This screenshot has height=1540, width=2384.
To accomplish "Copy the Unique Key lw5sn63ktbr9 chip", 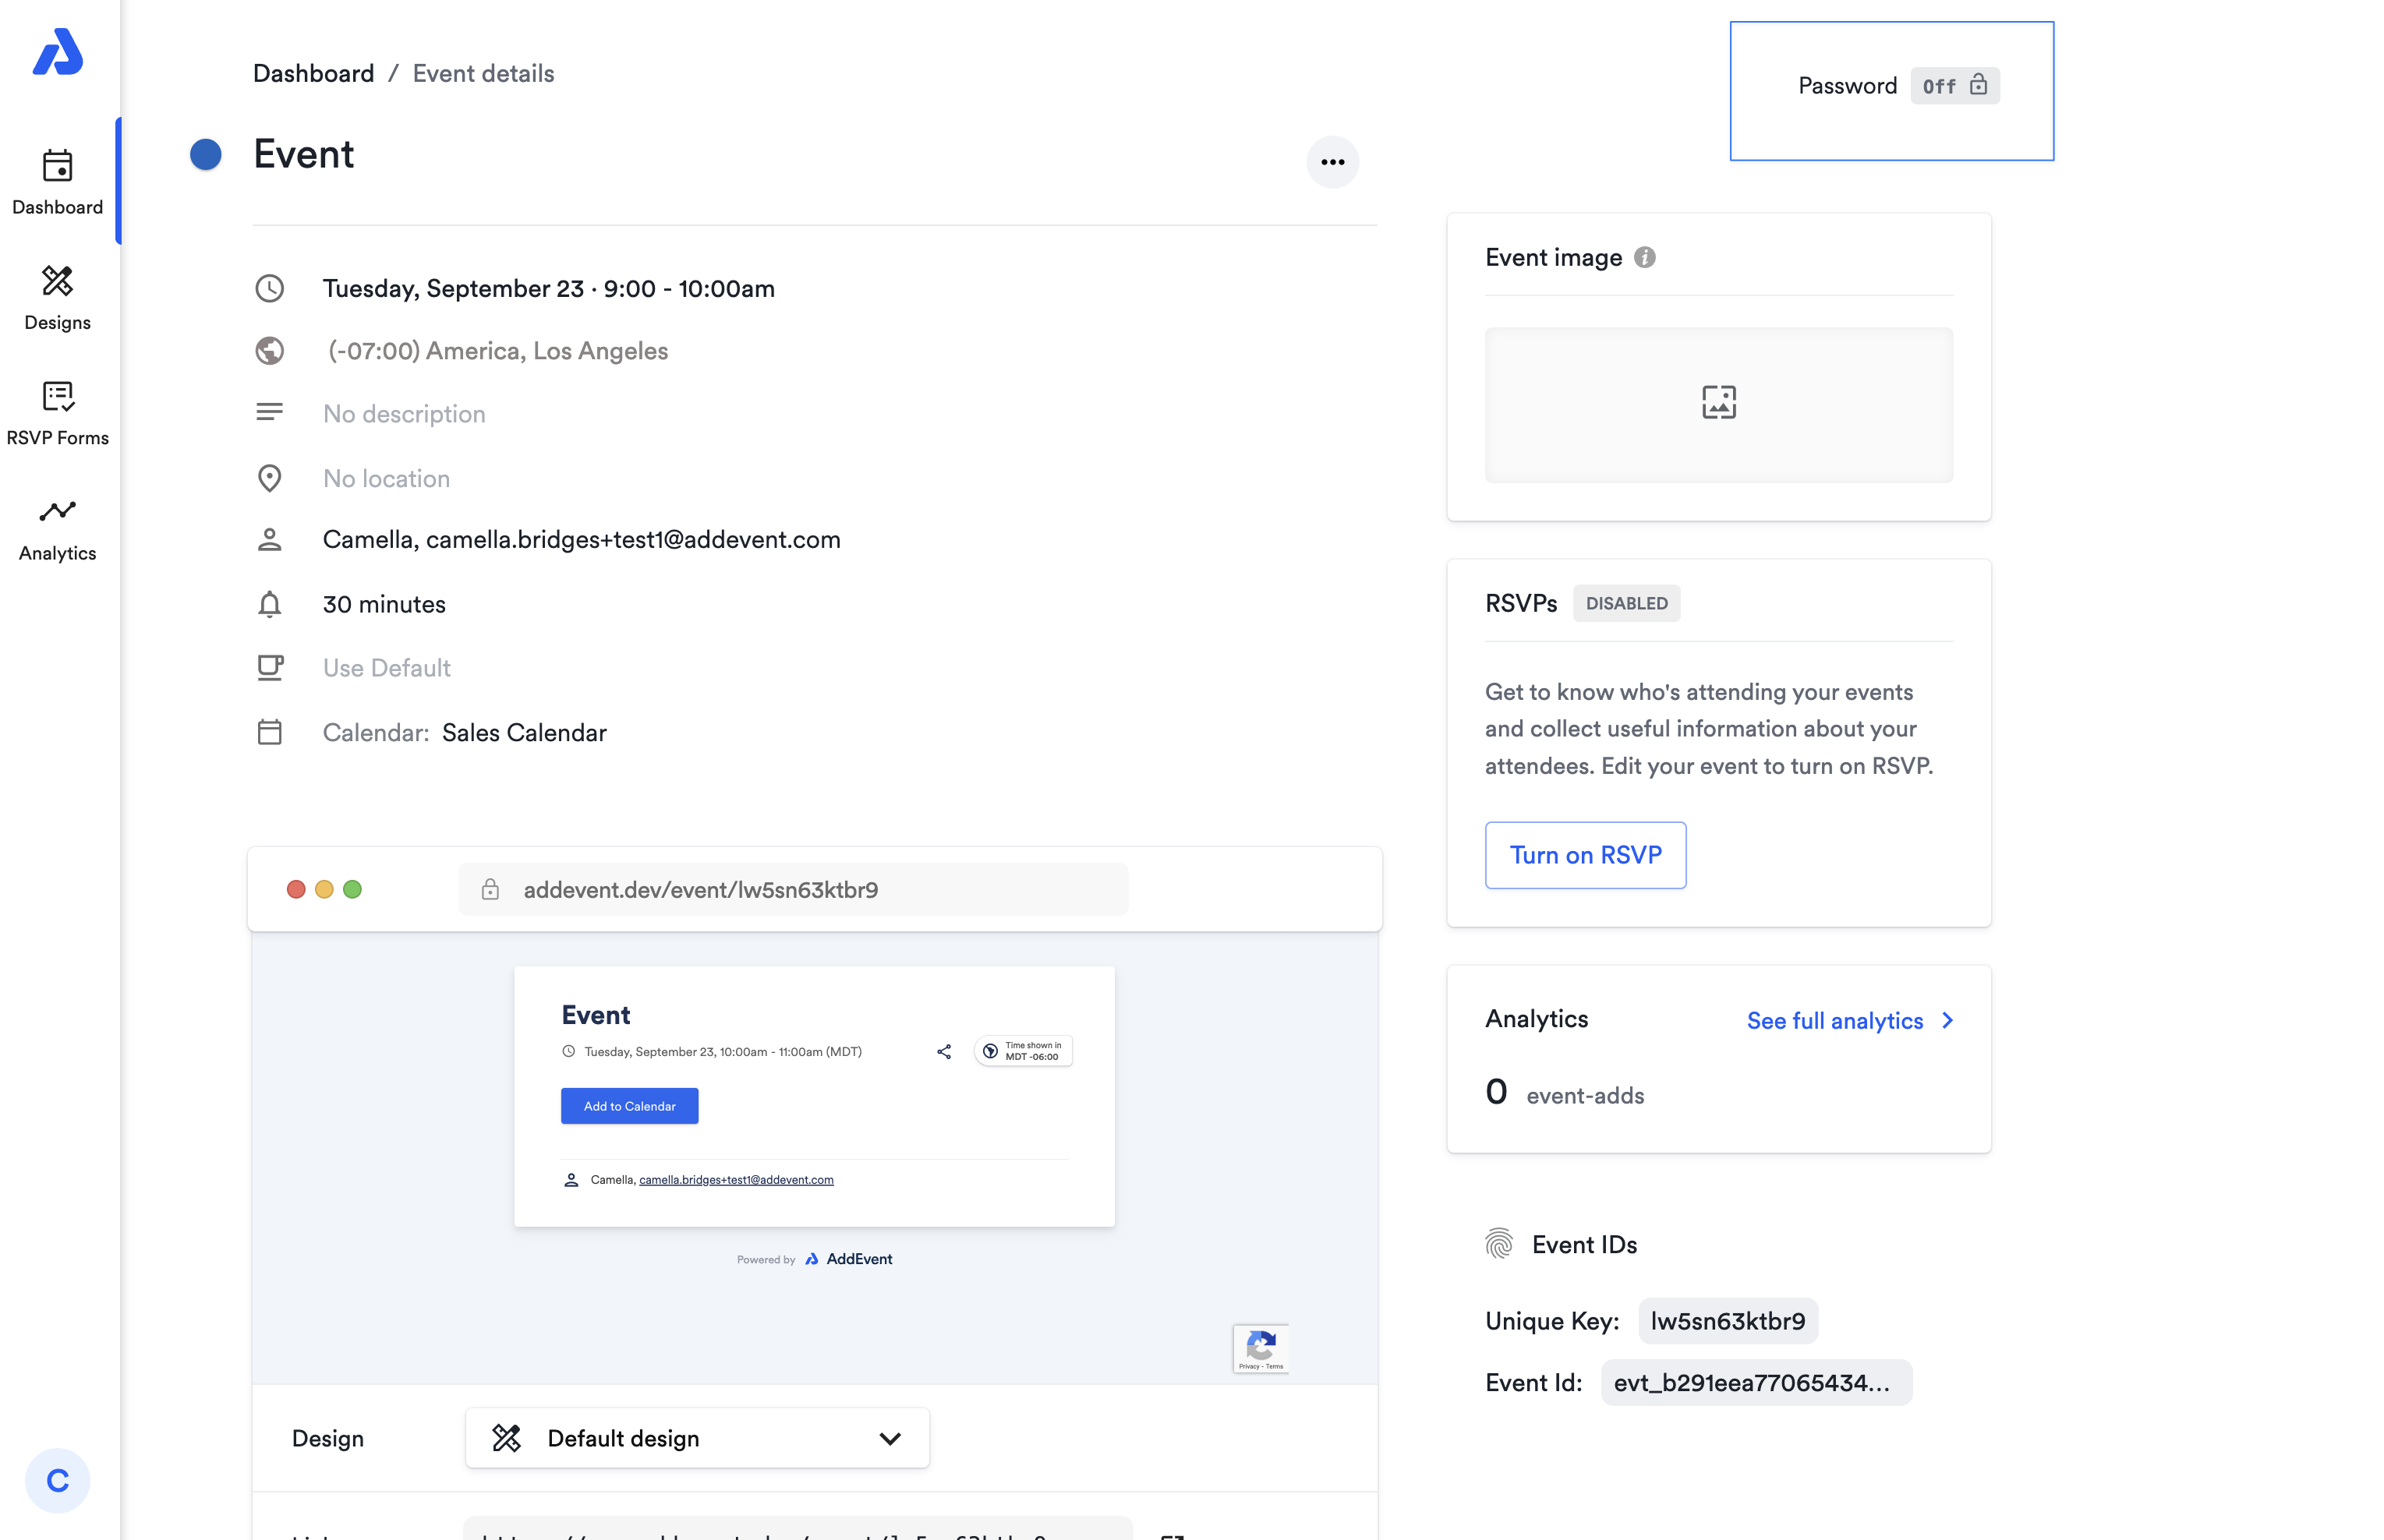I will 1727,1321.
